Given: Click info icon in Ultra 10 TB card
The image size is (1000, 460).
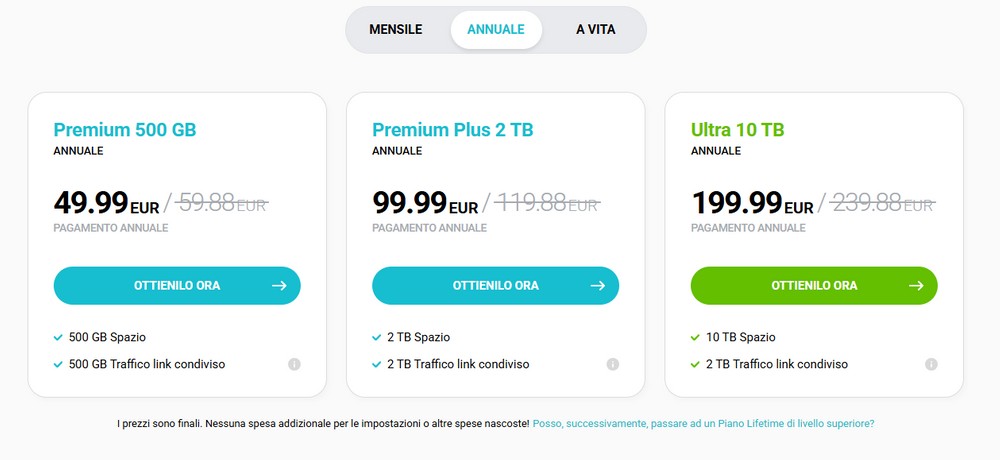Looking at the screenshot, I should 931,364.
